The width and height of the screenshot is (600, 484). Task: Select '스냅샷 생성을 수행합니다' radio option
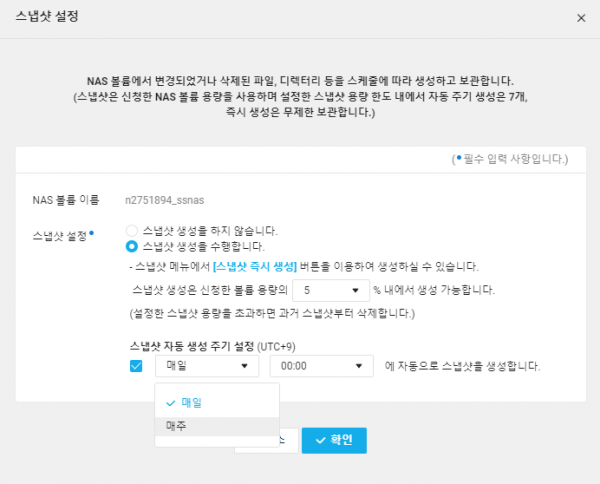pos(132,246)
